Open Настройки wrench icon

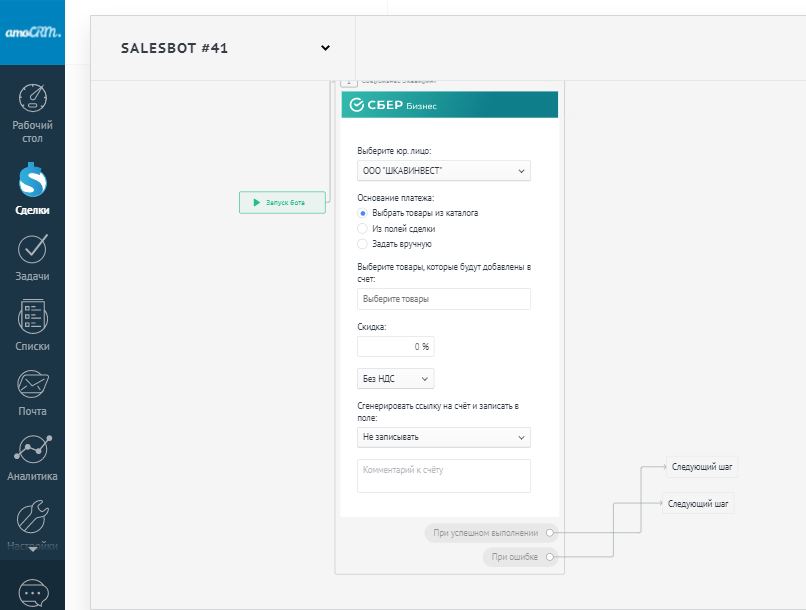32,516
